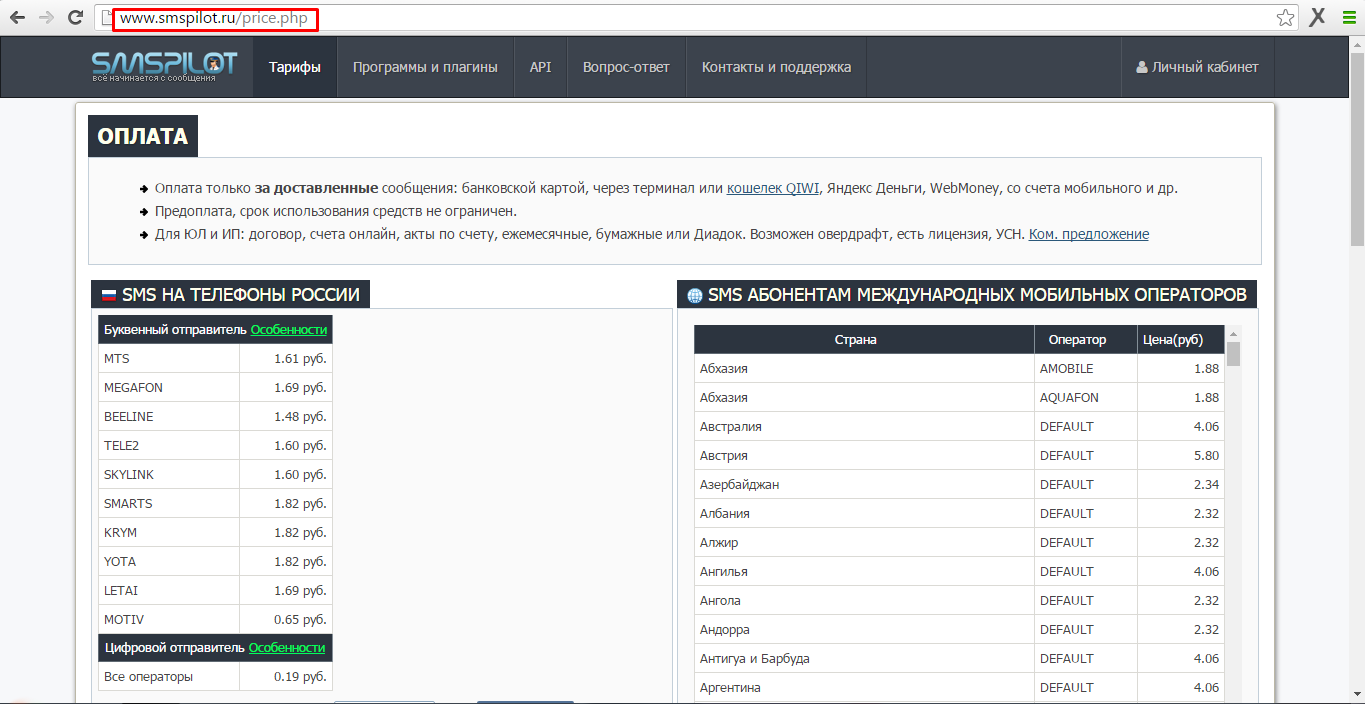Open the API menu item
1365x704 pixels.
click(x=540, y=67)
